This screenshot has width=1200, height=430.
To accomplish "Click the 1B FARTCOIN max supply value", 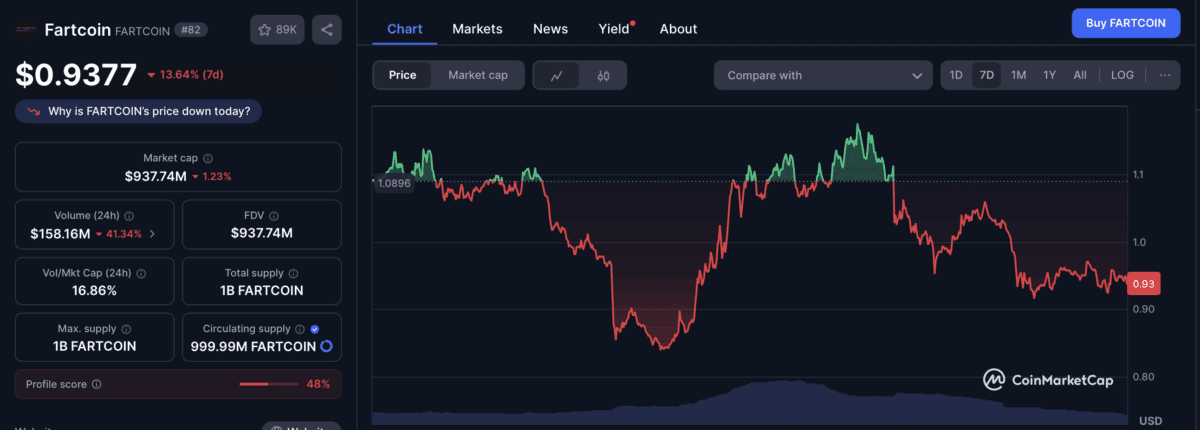I will [x=94, y=347].
